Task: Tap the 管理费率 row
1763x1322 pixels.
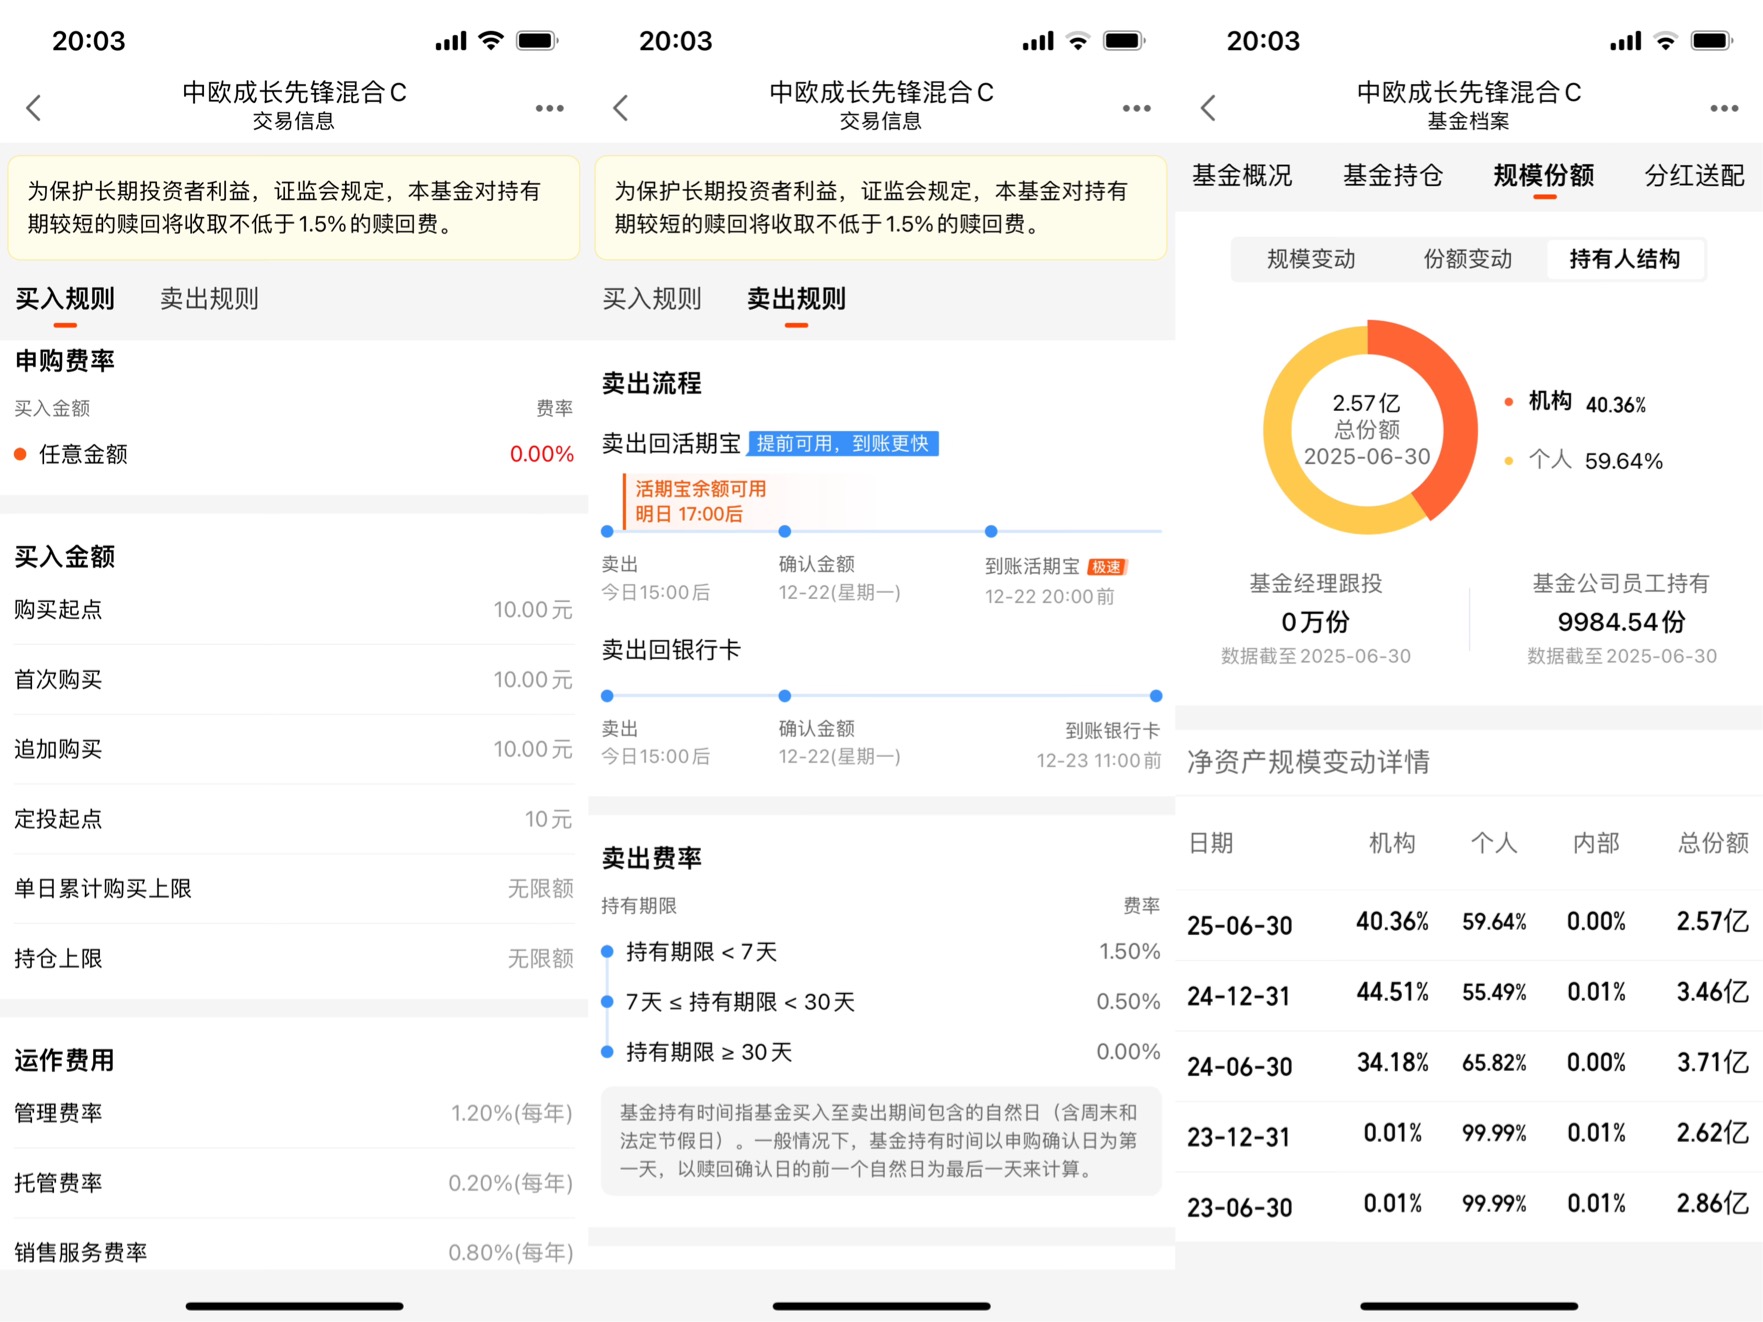Action: (x=294, y=1113)
